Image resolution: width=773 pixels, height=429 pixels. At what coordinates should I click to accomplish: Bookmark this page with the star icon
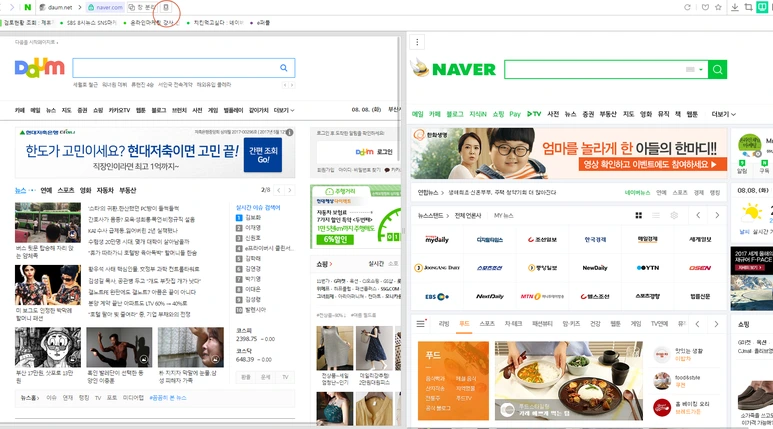(x=718, y=7)
